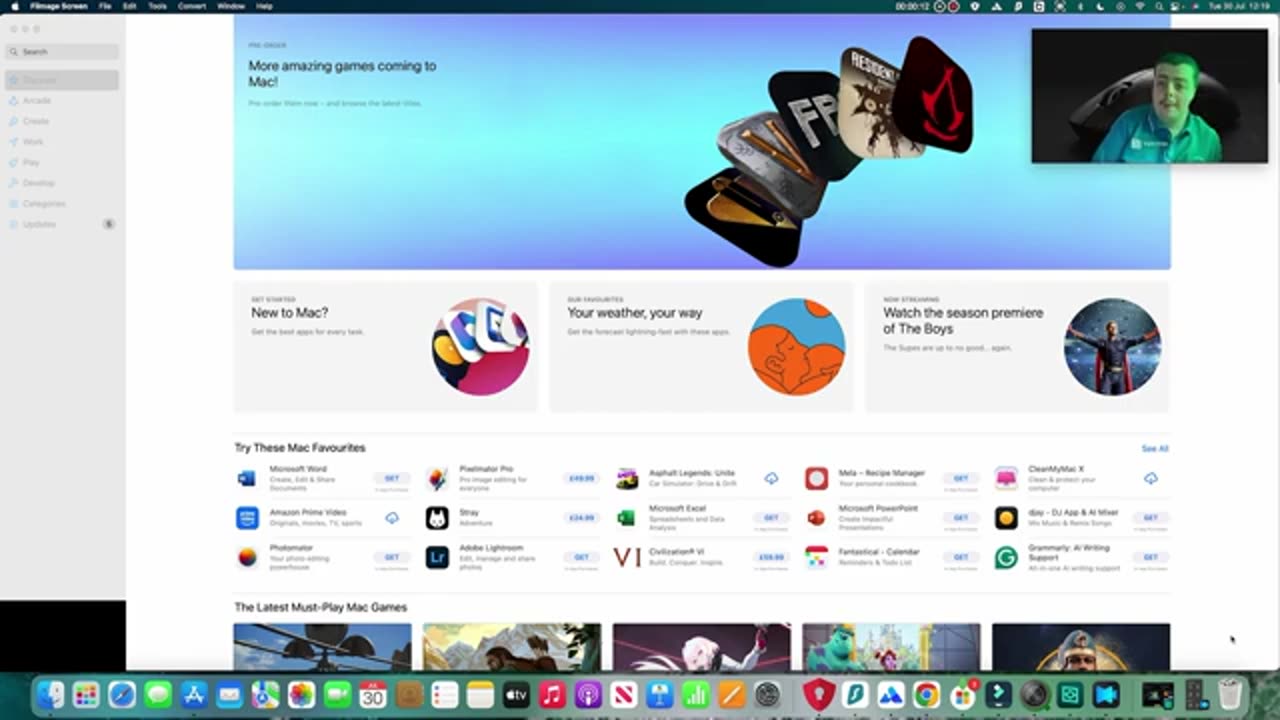1280x720 pixels.
Task: Buy Stray for £24.99
Action: 581,518
